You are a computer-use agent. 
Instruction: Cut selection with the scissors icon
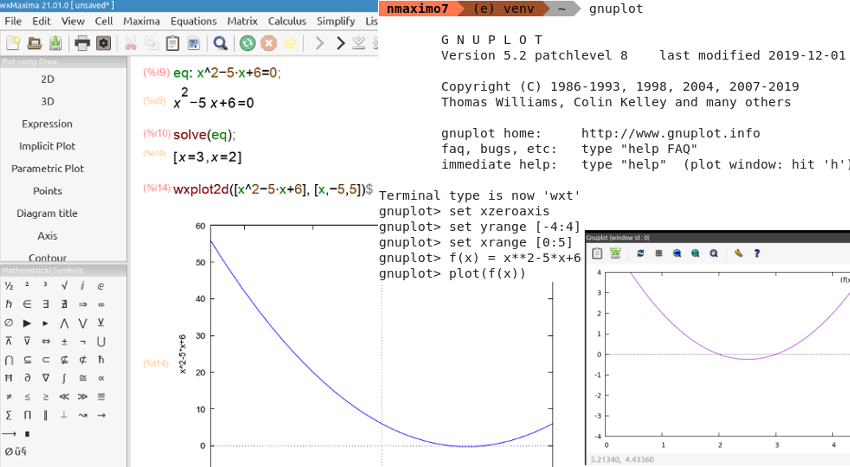[x=131, y=43]
